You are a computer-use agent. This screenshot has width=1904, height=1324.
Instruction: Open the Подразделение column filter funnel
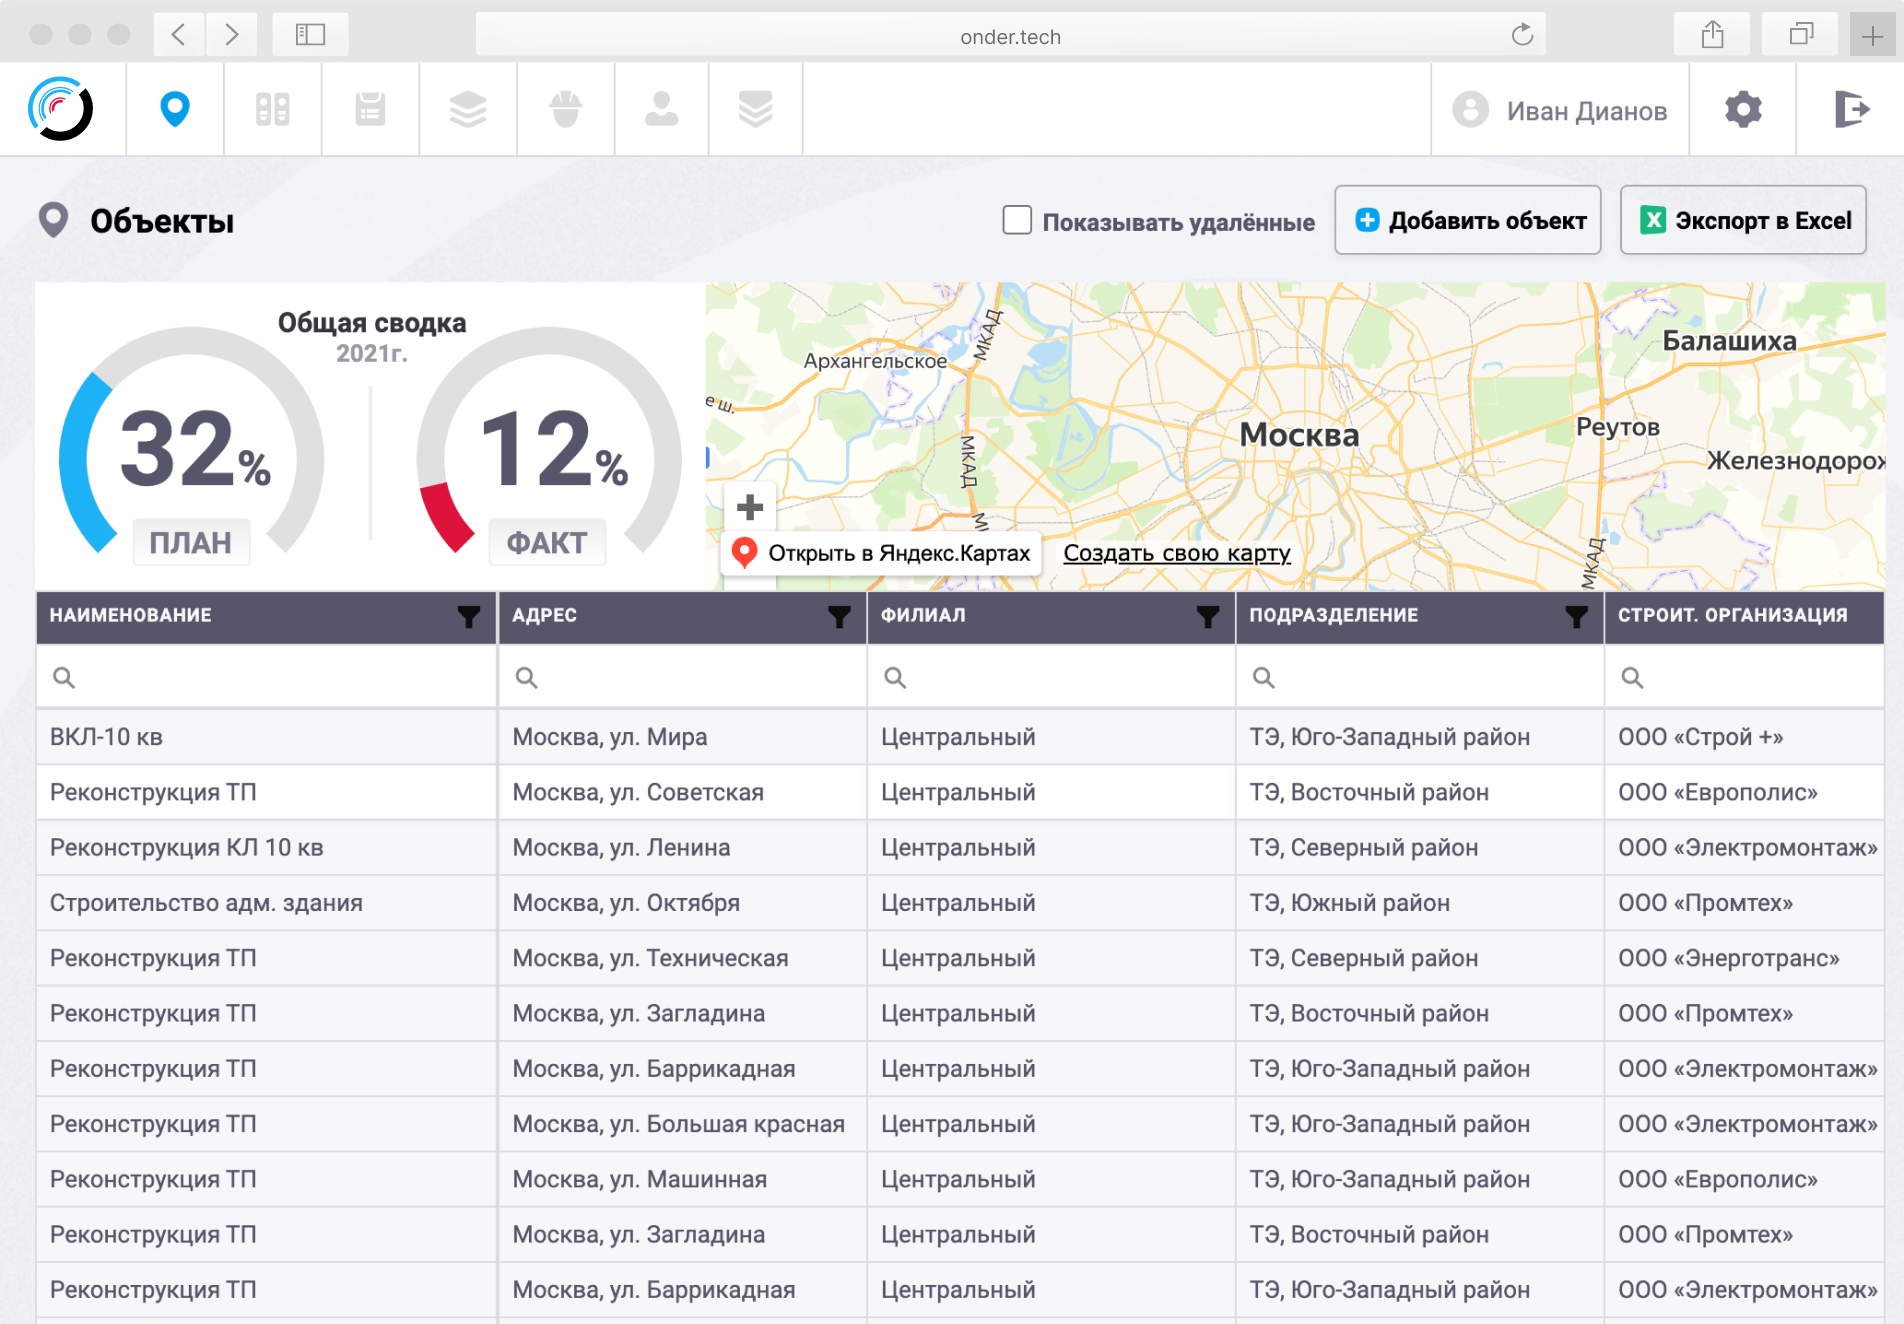[x=1577, y=616]
